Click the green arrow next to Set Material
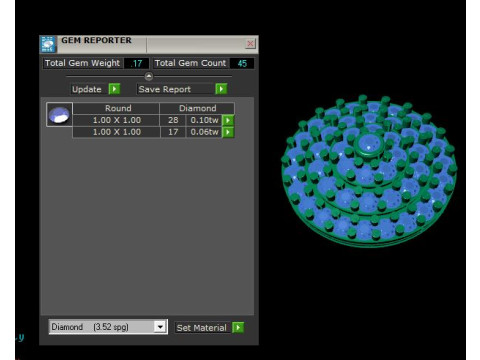Screen dimensions: 480x360 [x=238, y=328]
